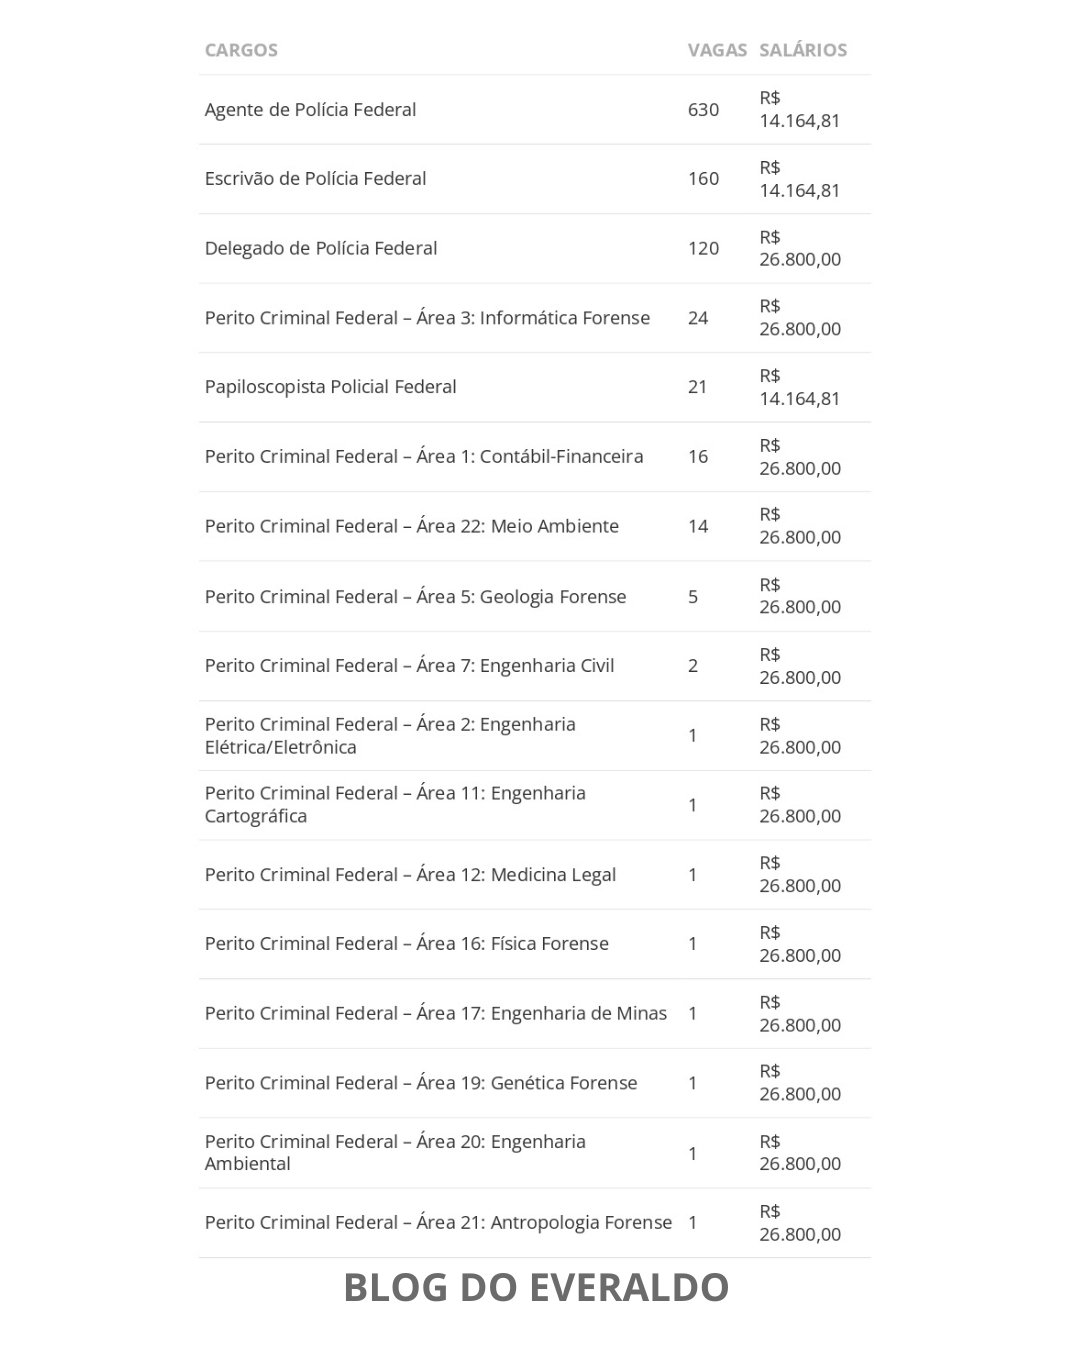Select the Agente de Polícia Federal row
The image size is (1080, 1350).
pyautogui.click(x=310, y=110)
